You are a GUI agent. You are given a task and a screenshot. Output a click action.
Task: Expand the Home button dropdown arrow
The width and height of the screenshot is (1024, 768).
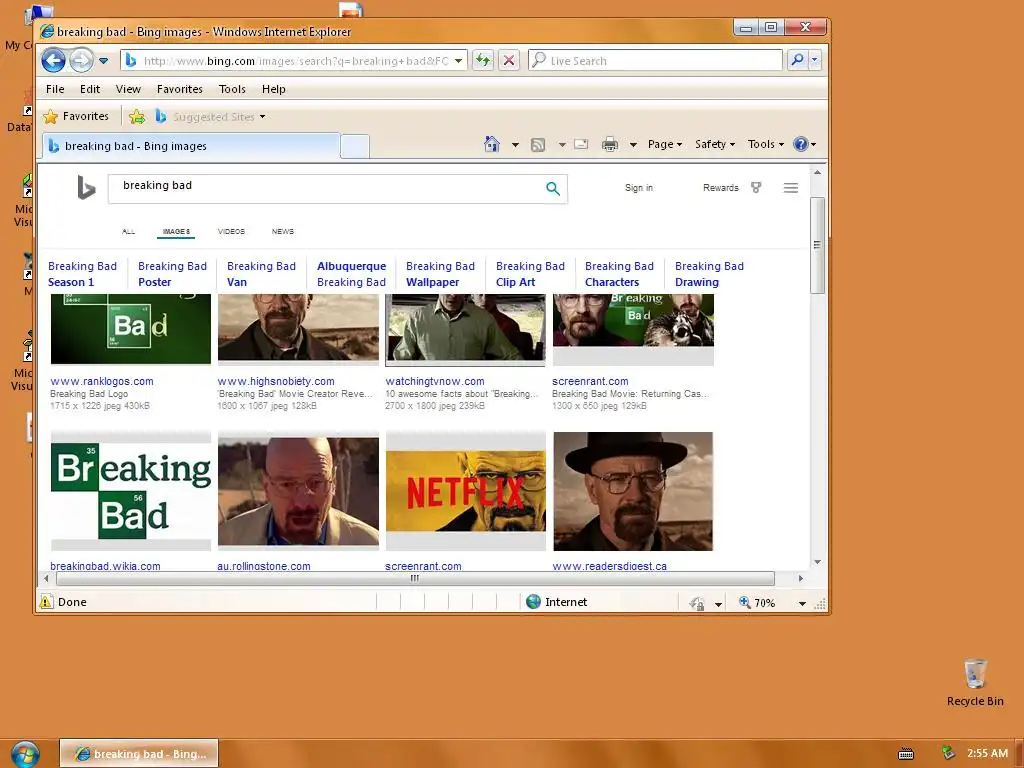pos(515,145)
